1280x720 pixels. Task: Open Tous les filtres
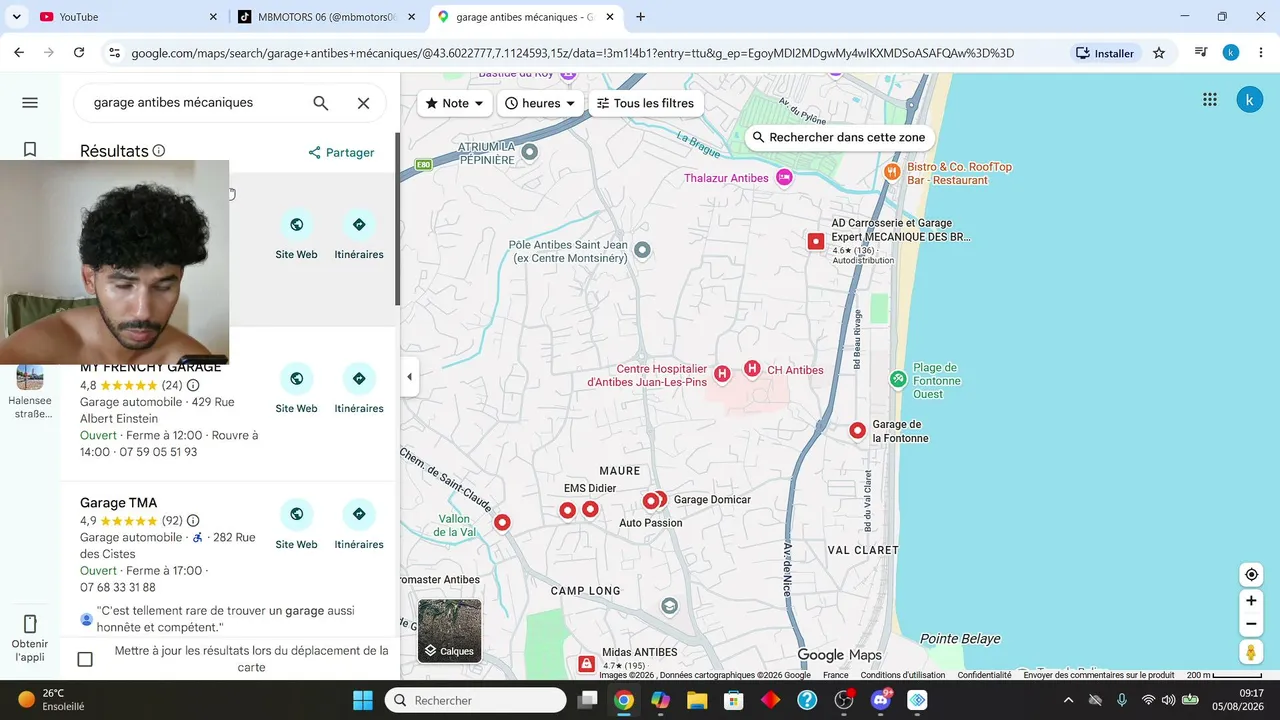646,103
